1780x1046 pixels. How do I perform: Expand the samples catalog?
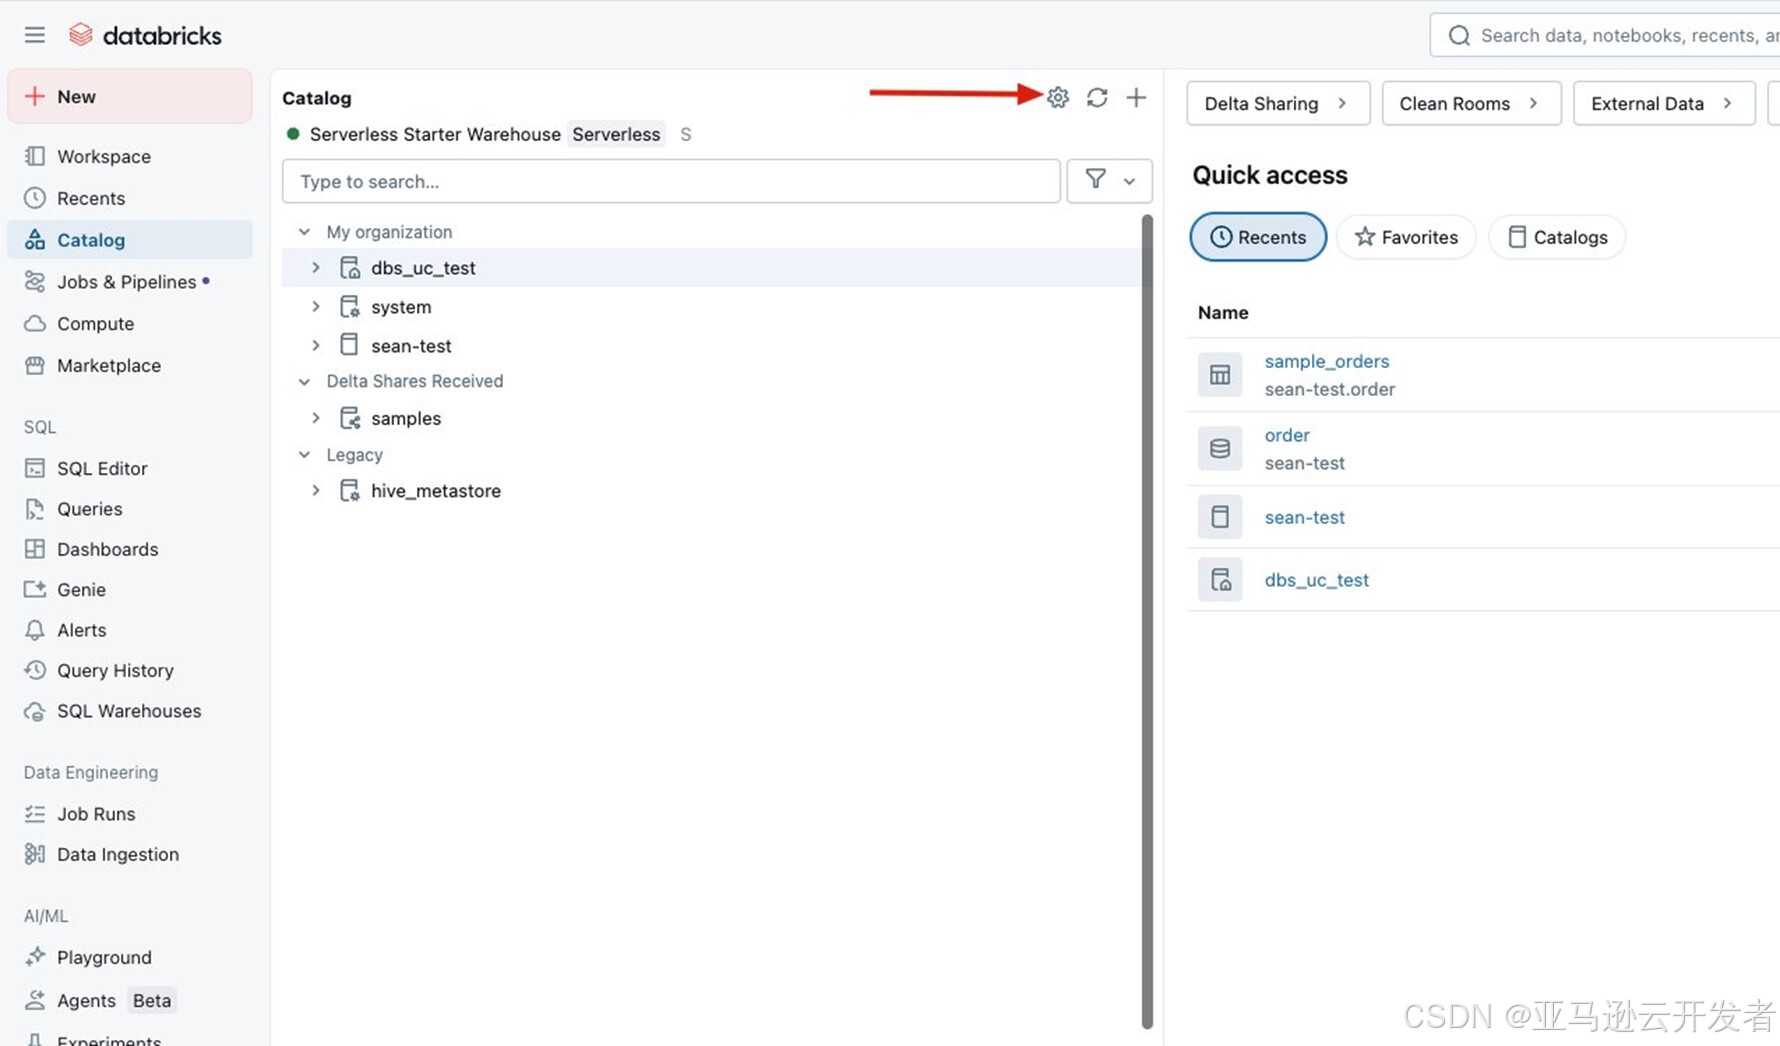316,418
